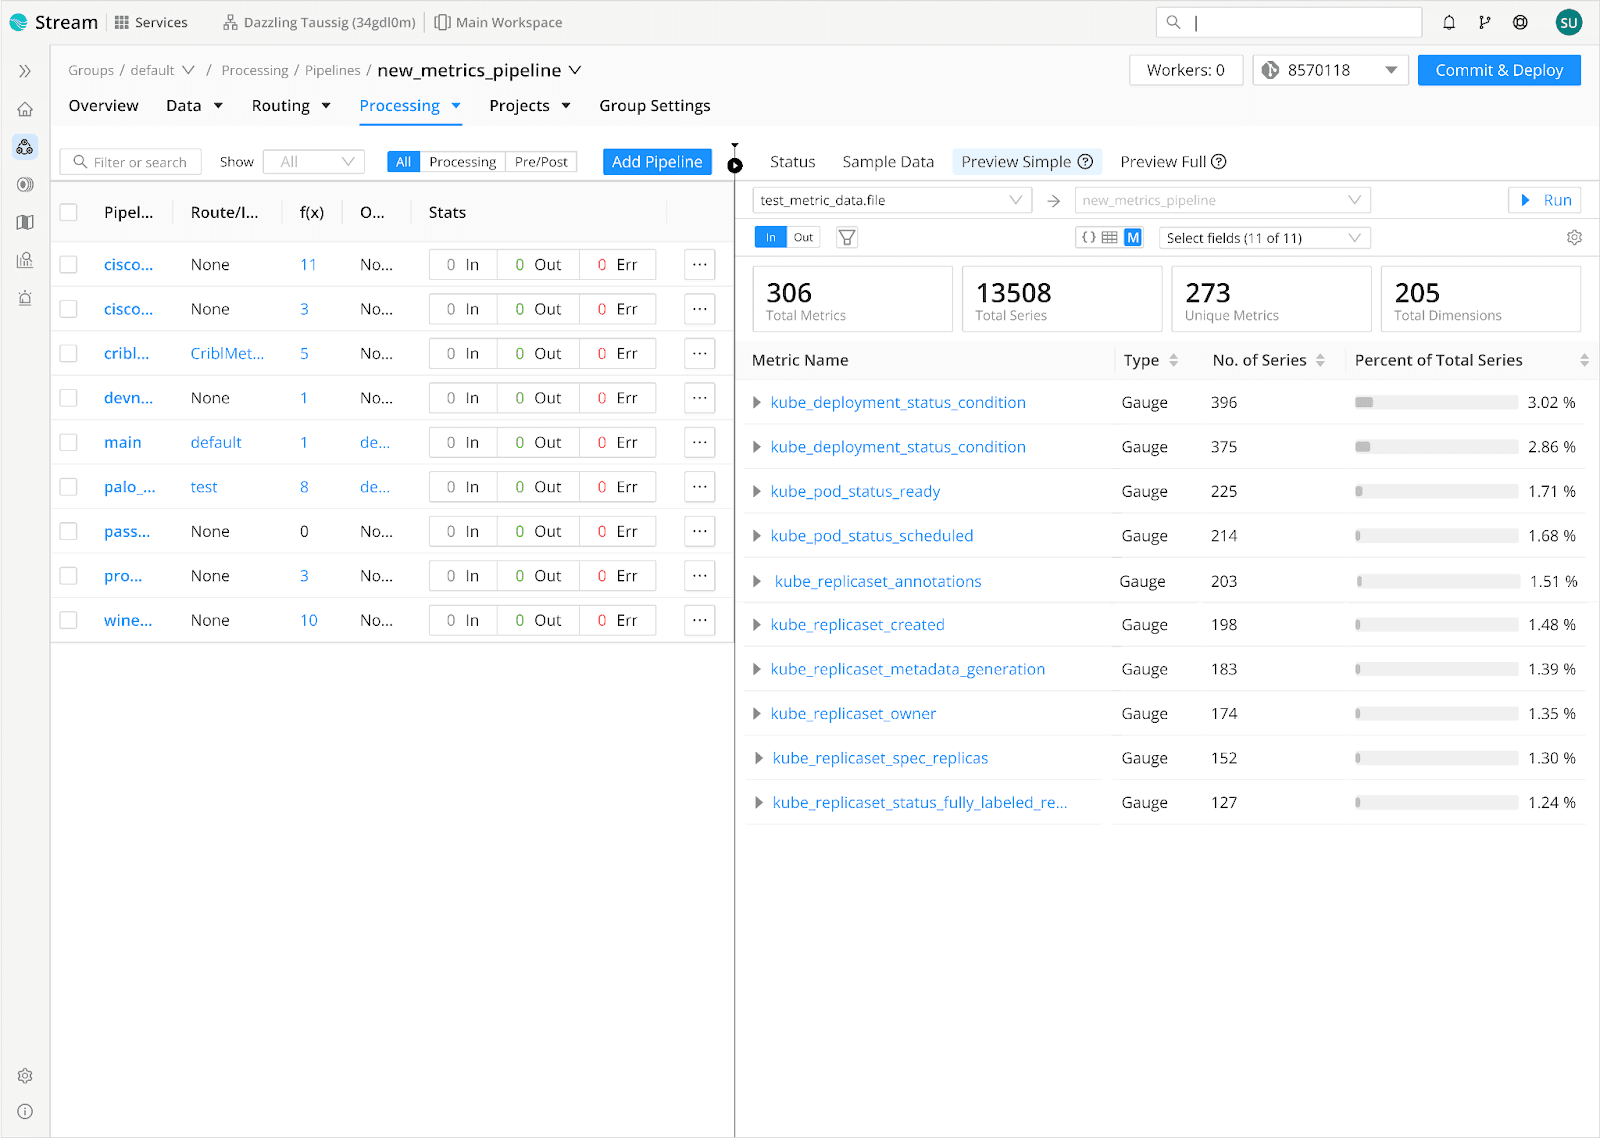
Task: Open the info icon at sidebar bottom
Action: 25,1111
